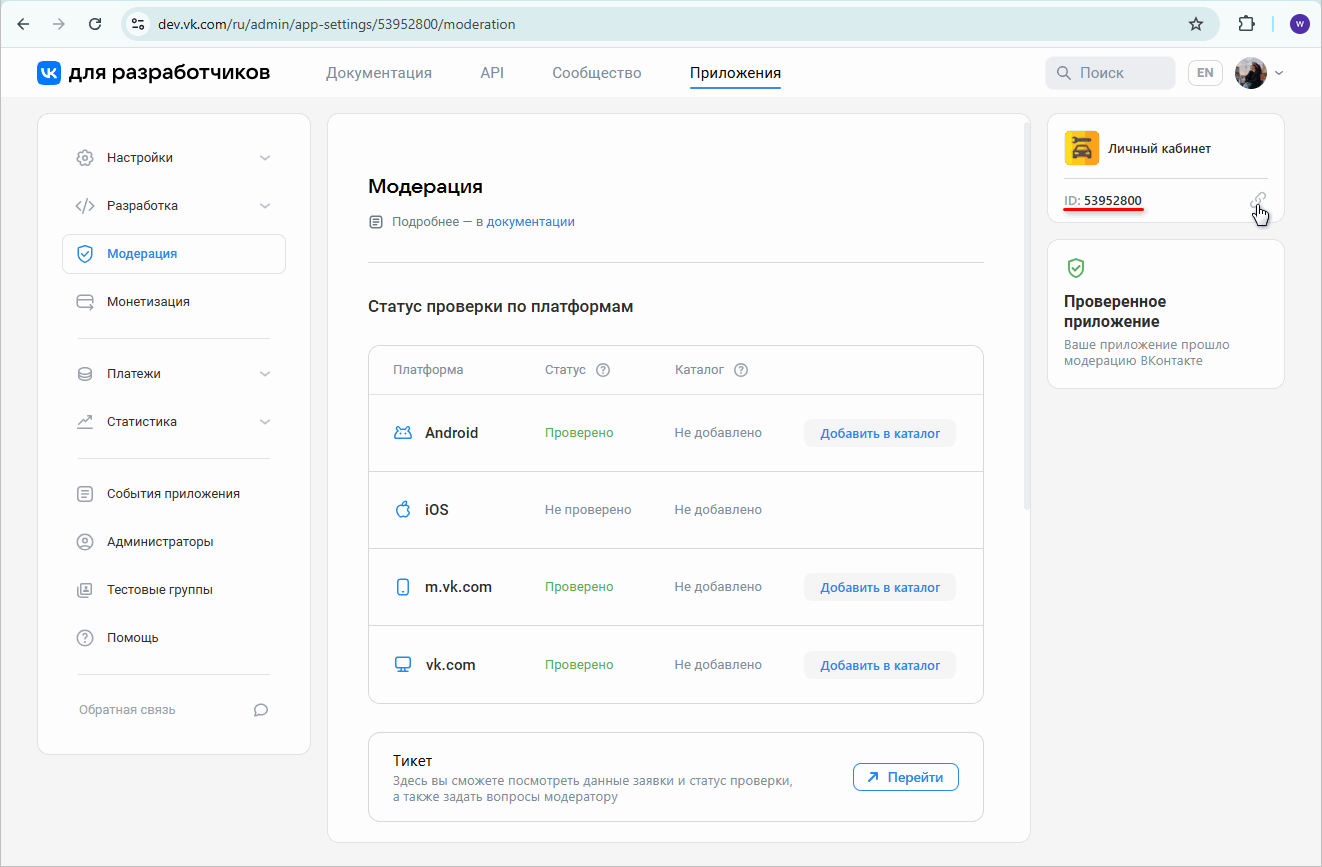Click the VK developers logo
This screenshot has height=867, width=1322.
49,72
